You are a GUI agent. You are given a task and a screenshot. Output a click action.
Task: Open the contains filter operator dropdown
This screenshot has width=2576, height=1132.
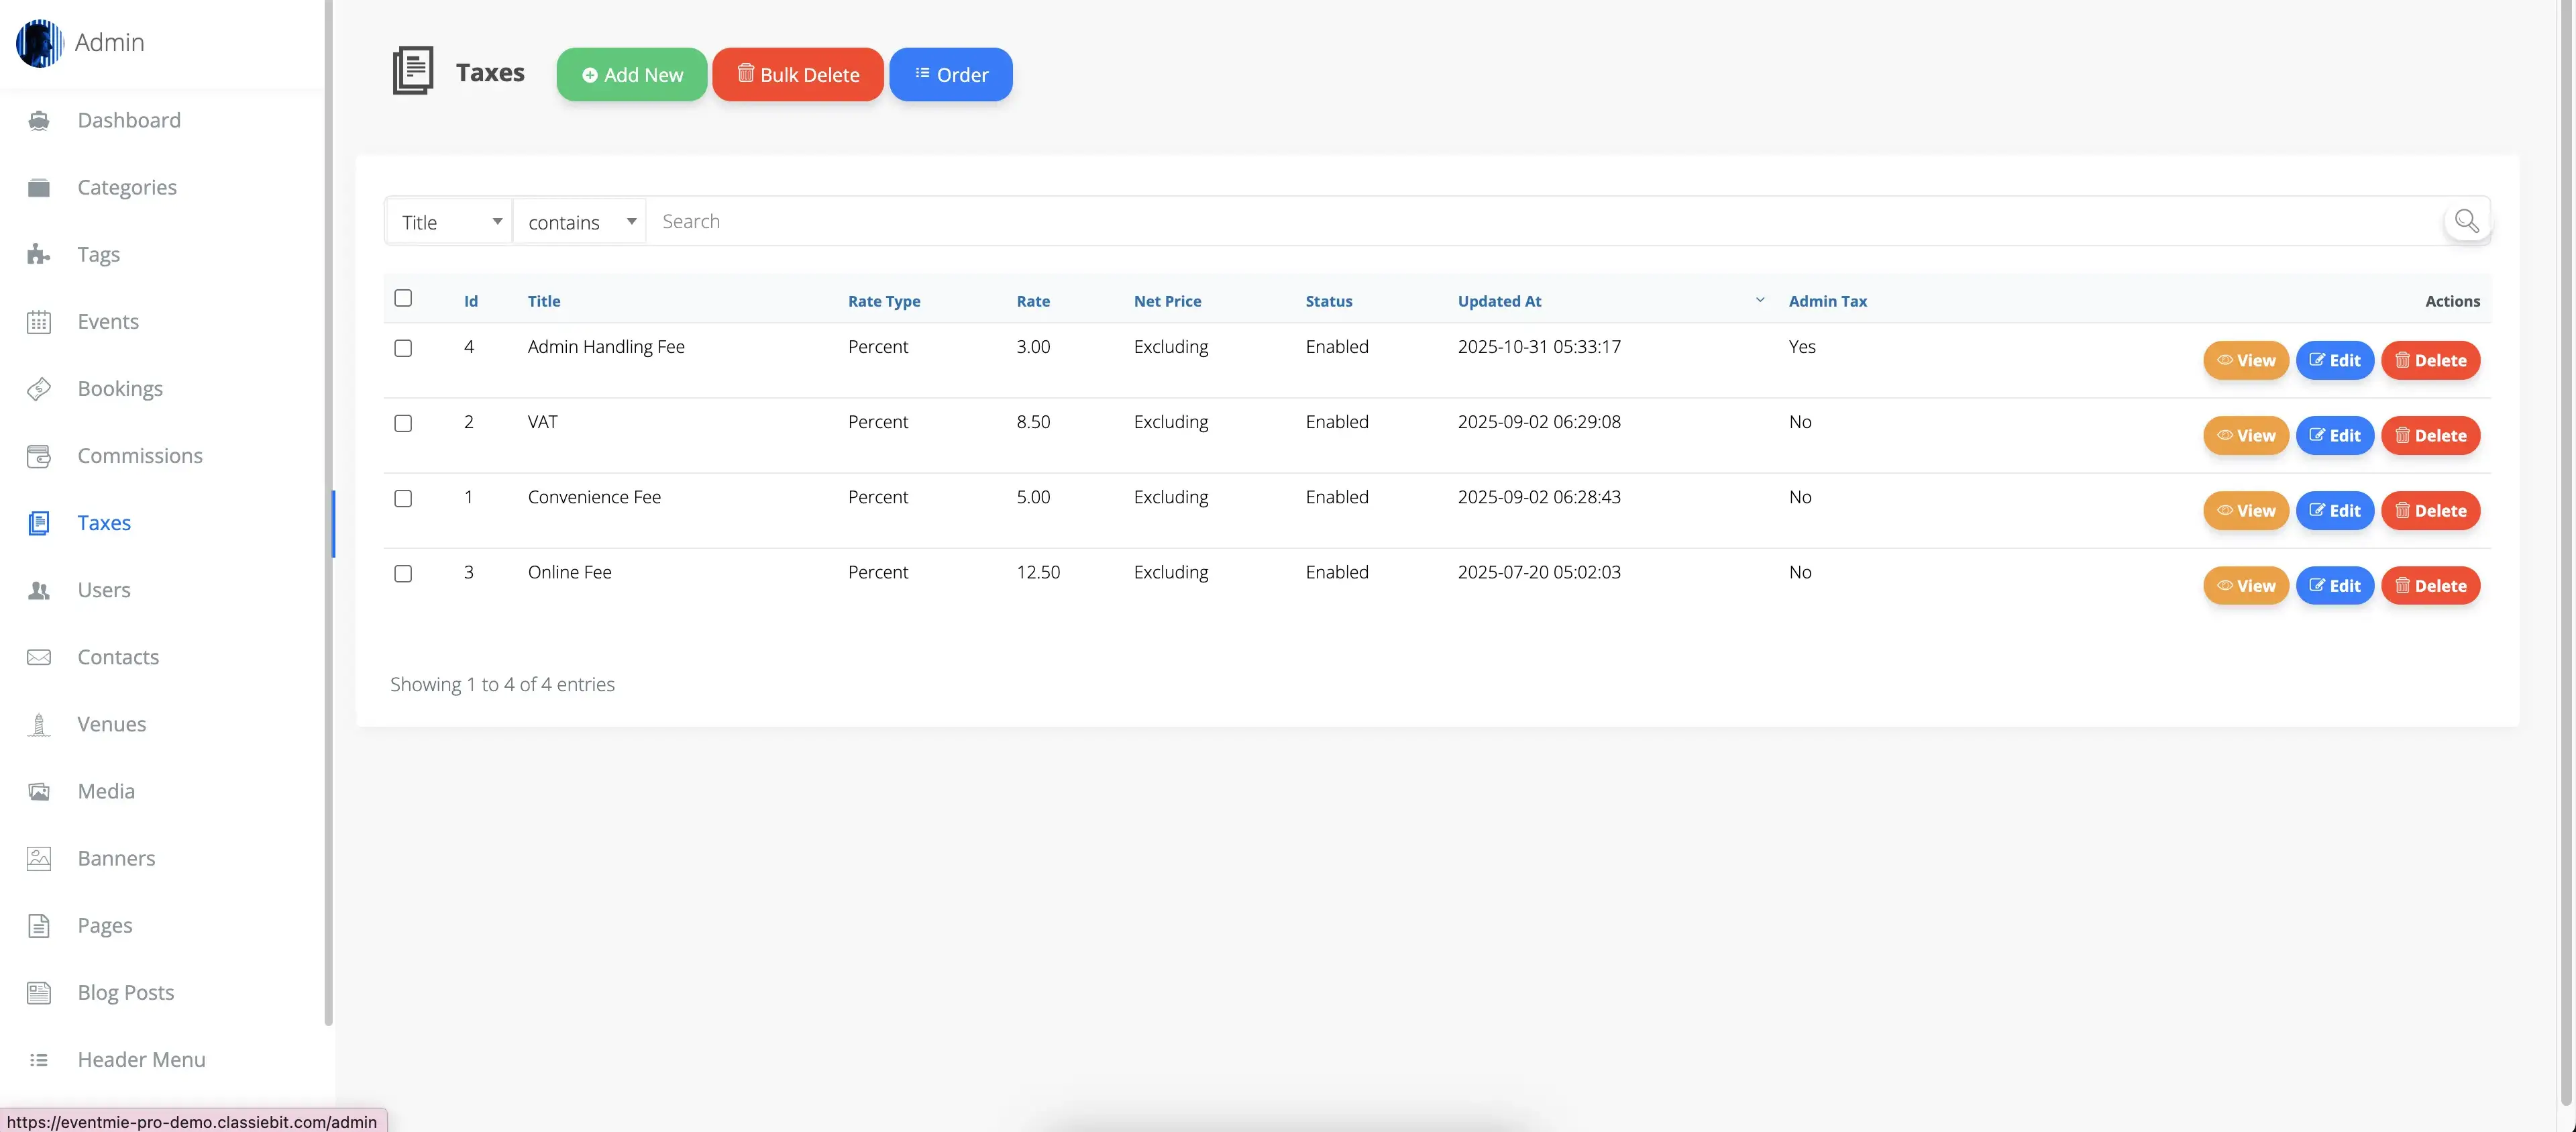(580, 222)
